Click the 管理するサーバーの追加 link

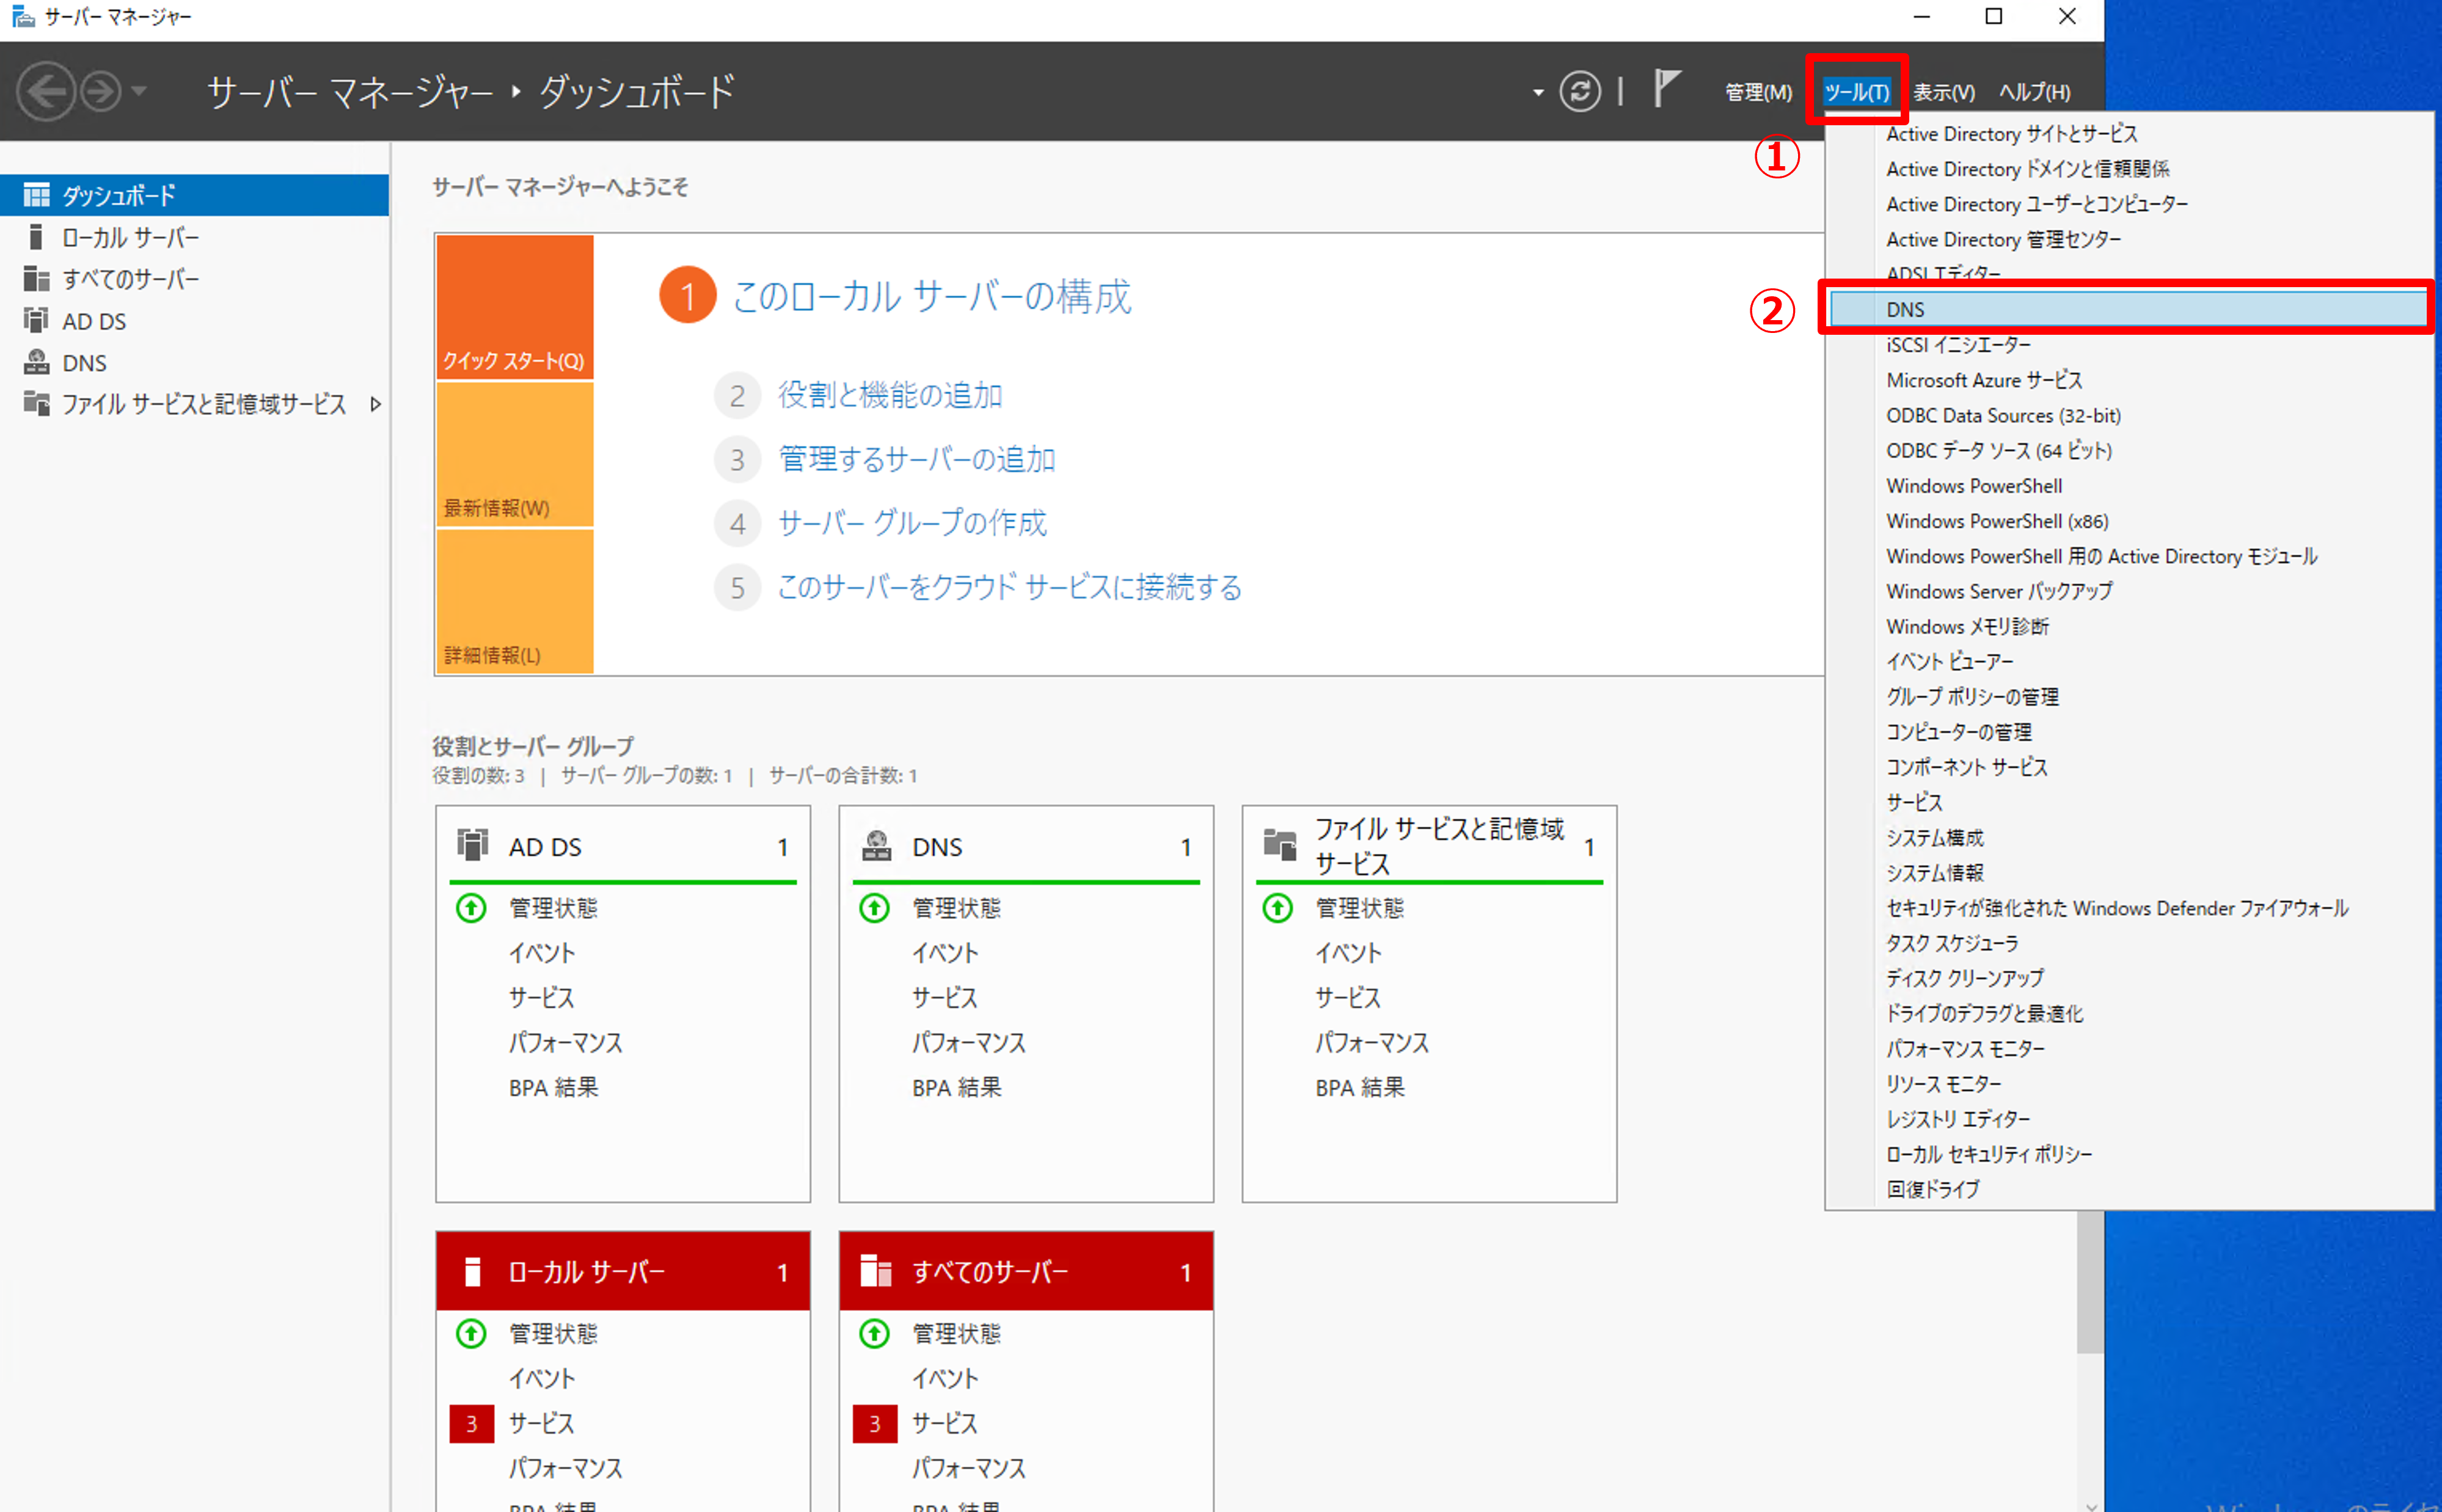(916, 460)
